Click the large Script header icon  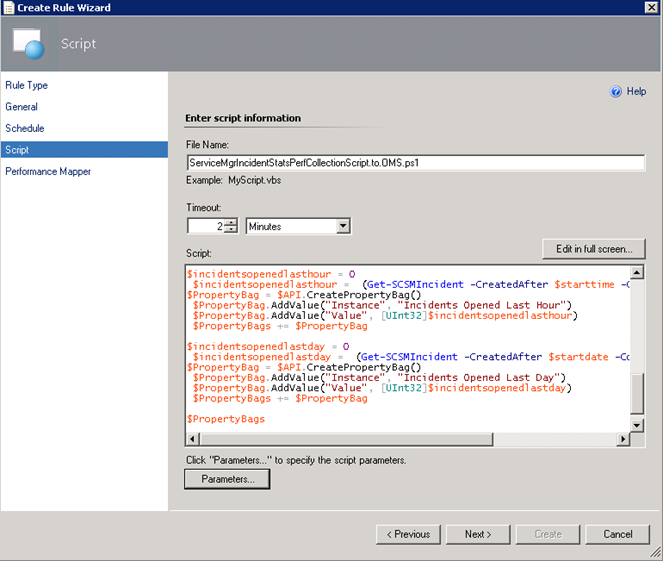pos(29,43)
